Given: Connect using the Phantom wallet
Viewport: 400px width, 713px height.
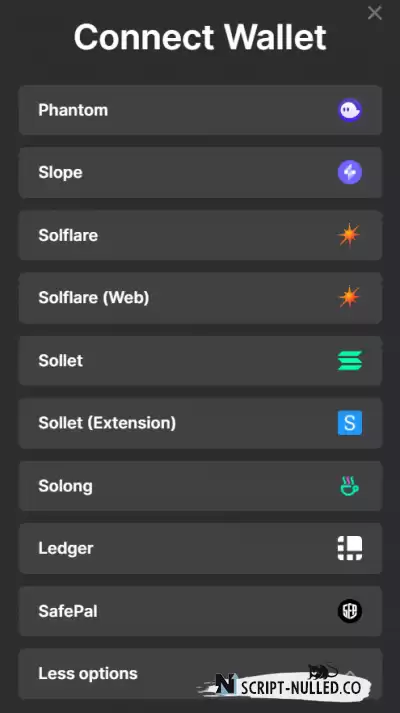Looking at the screenshot, I should [200, 110].
